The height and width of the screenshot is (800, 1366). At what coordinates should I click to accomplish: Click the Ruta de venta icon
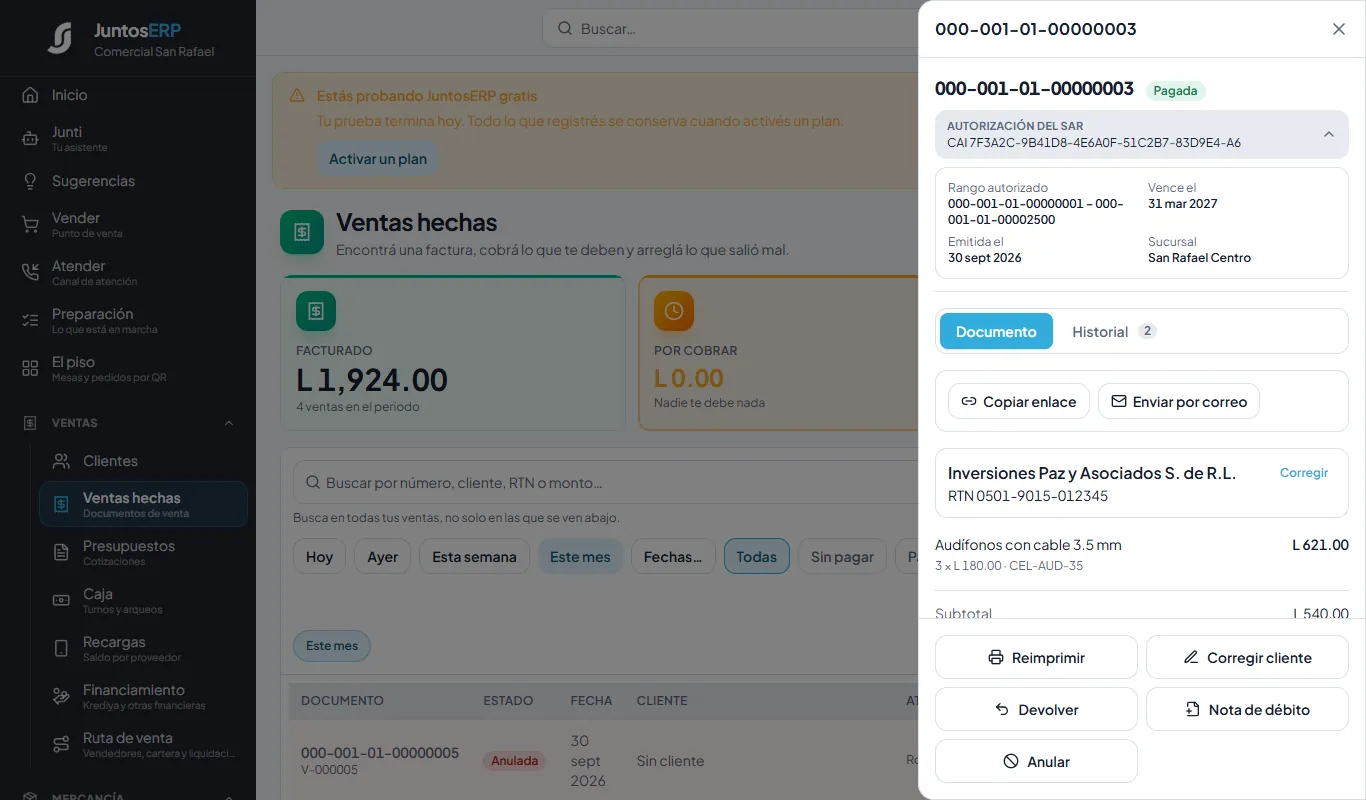(61, 745)
